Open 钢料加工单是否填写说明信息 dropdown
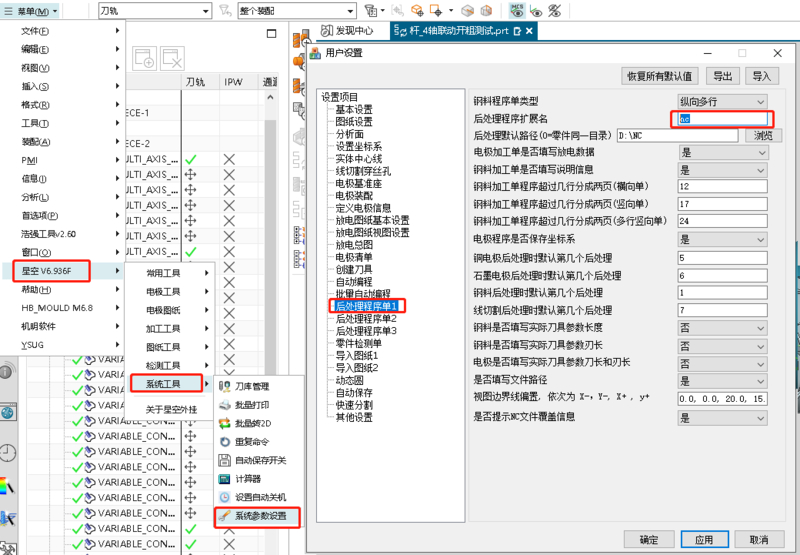This screenshot has width=800, height=555. (722, 170)
